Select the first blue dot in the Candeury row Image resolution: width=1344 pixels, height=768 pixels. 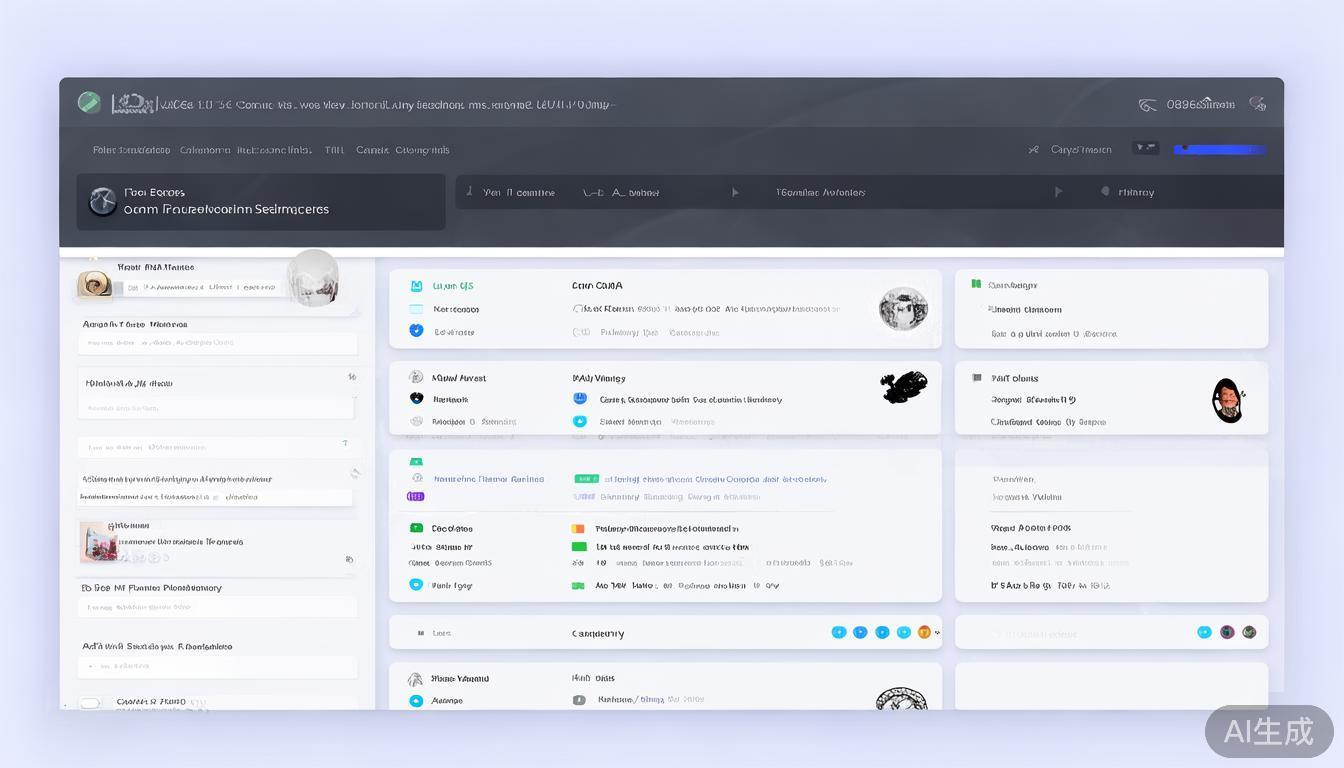pyautogui.click(x=838, y=632)
